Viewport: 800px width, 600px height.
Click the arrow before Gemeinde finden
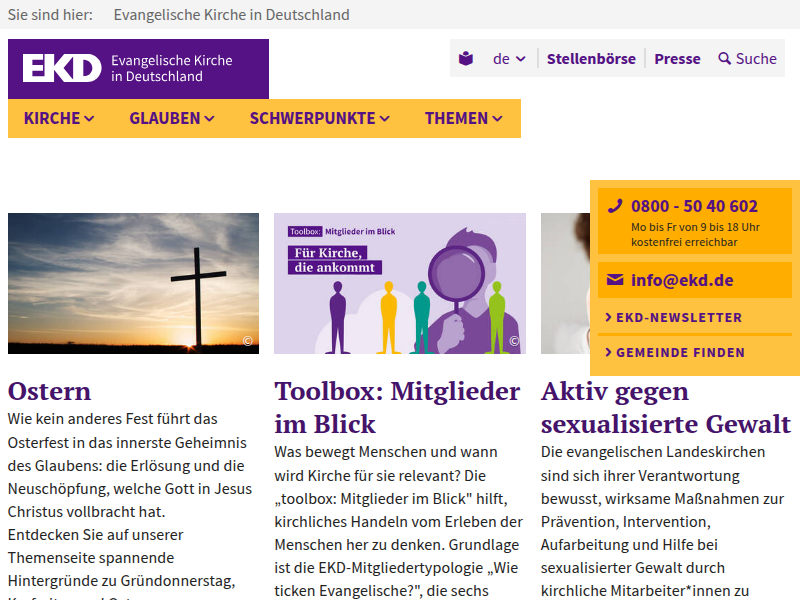point(608,353)
